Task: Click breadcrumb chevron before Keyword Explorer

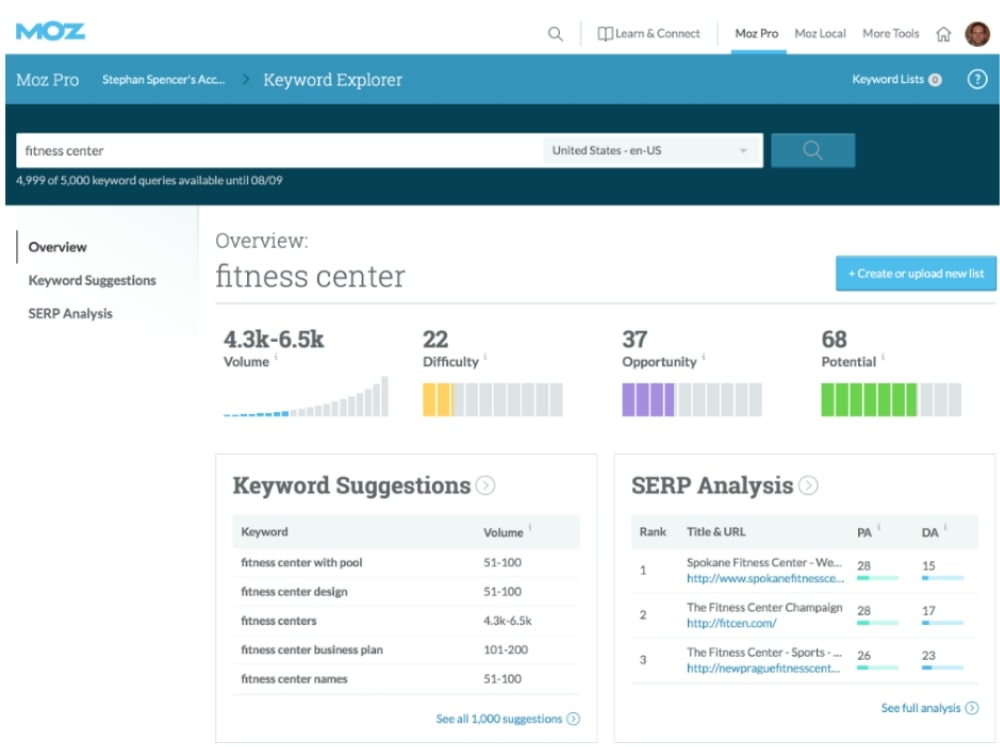Action: pyautogui.click(x=246, y=80)
